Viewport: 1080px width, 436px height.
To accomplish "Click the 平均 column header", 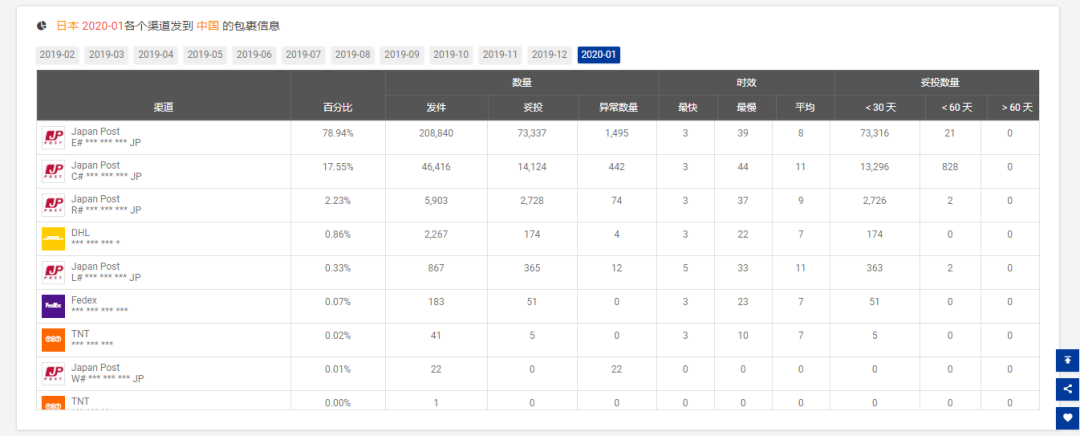I will [804, 107].
